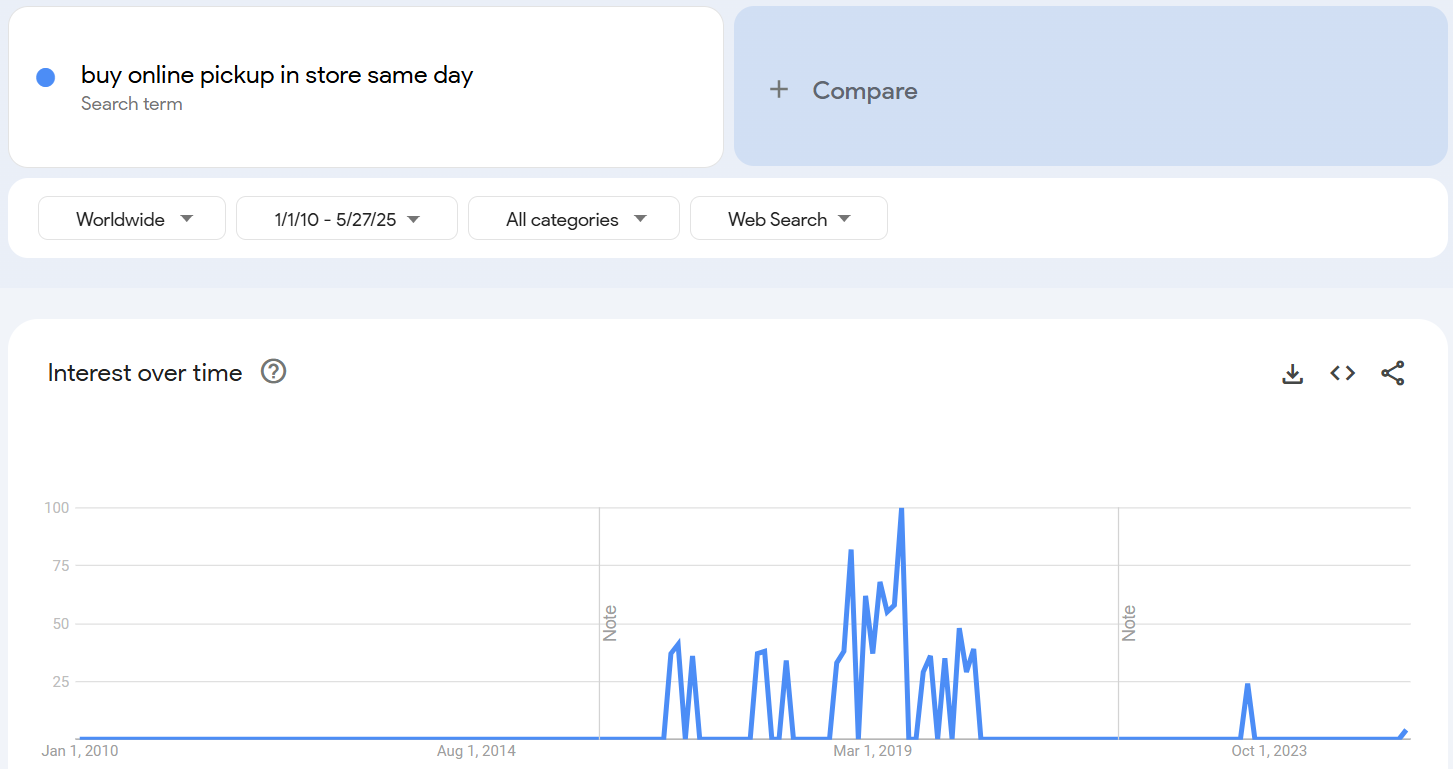Open the Worldwide region dropdown

coord(132,219)
